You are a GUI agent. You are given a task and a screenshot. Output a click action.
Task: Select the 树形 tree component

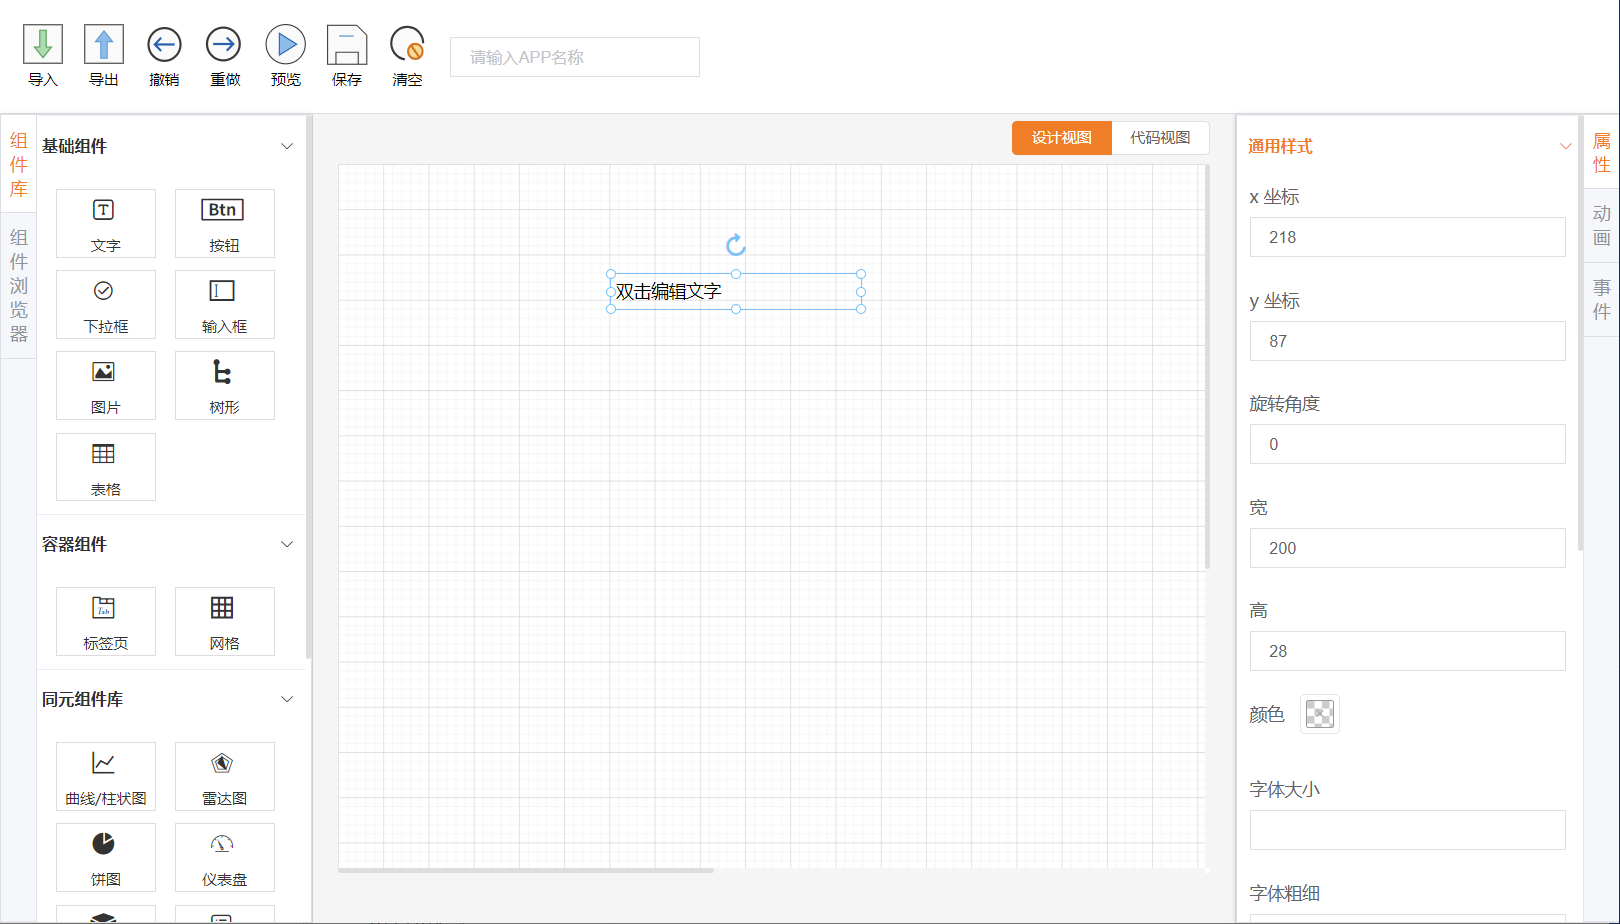tap(224, 385)
